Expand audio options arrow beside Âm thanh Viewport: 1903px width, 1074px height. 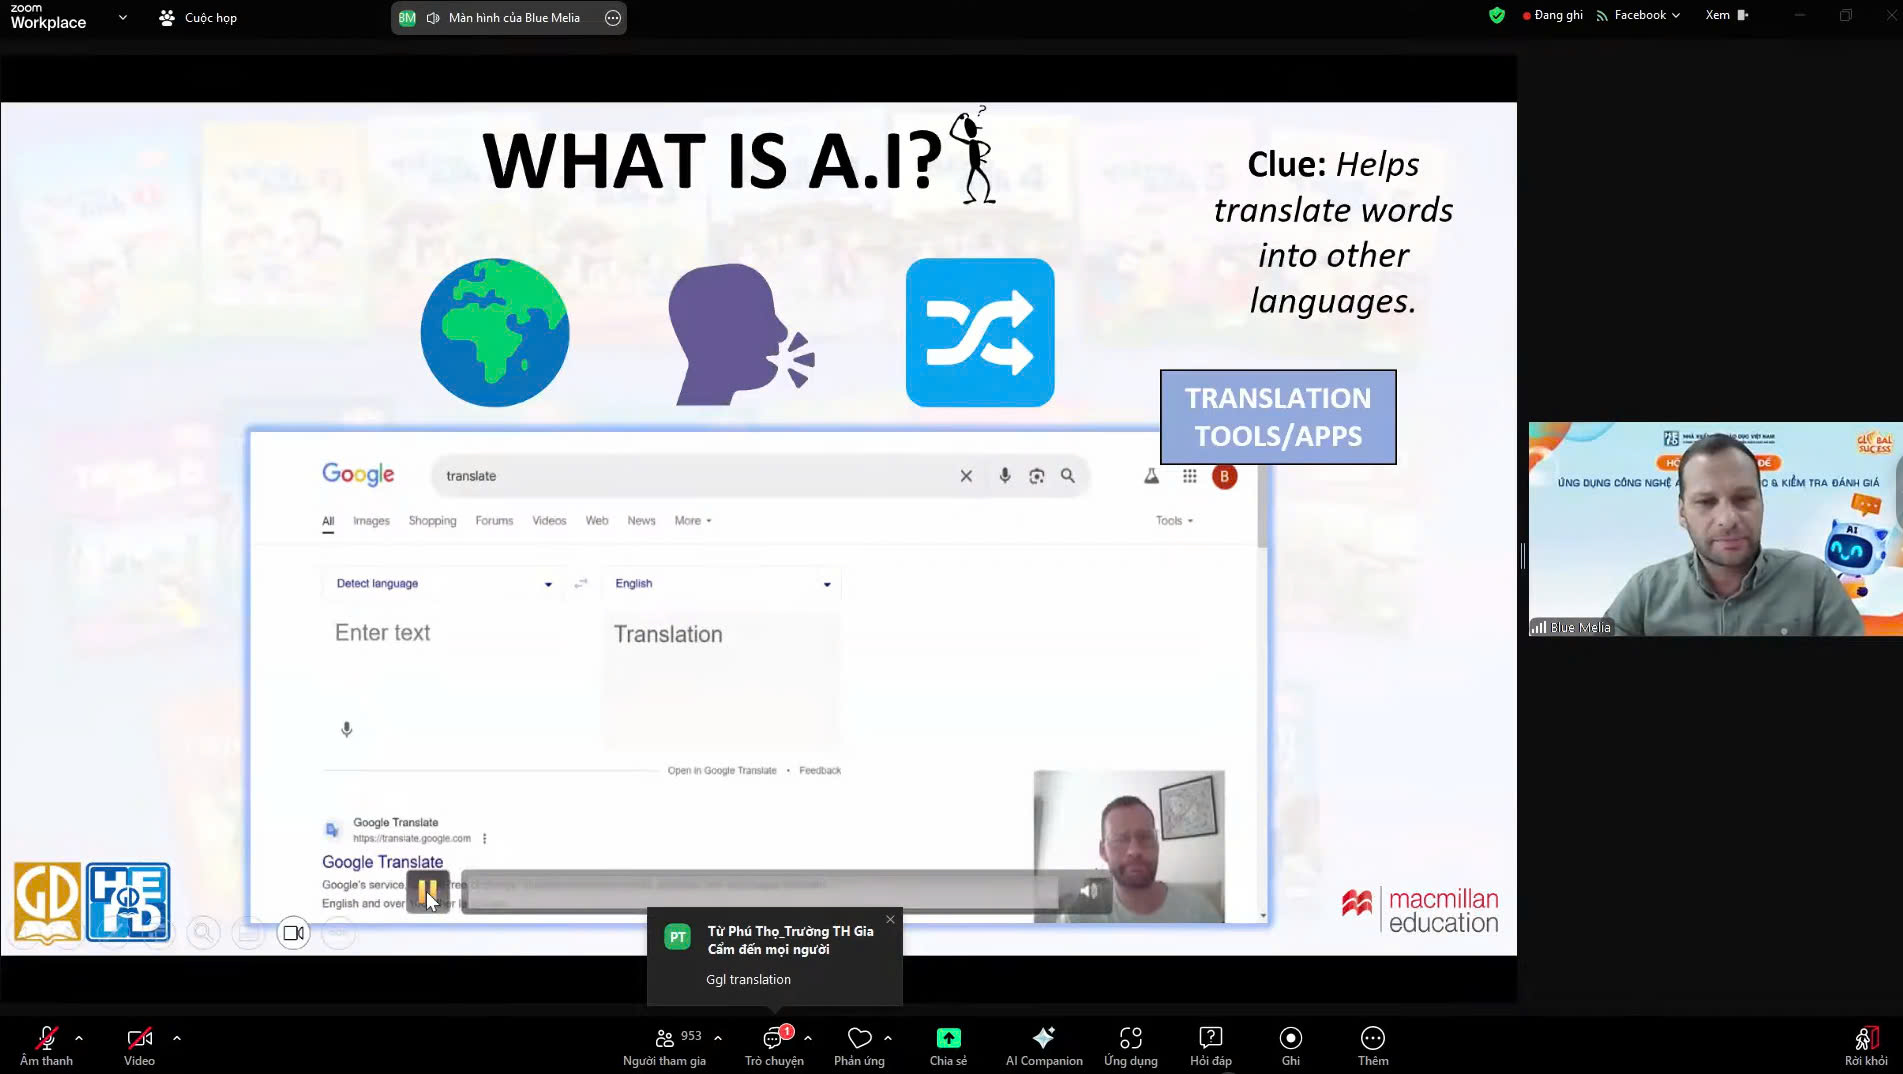pyautogui.click(x=79, y=1038)
